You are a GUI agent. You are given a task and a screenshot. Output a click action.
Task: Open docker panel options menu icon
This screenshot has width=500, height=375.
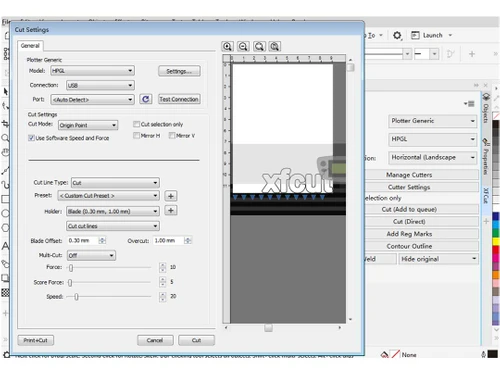point(469,104)
